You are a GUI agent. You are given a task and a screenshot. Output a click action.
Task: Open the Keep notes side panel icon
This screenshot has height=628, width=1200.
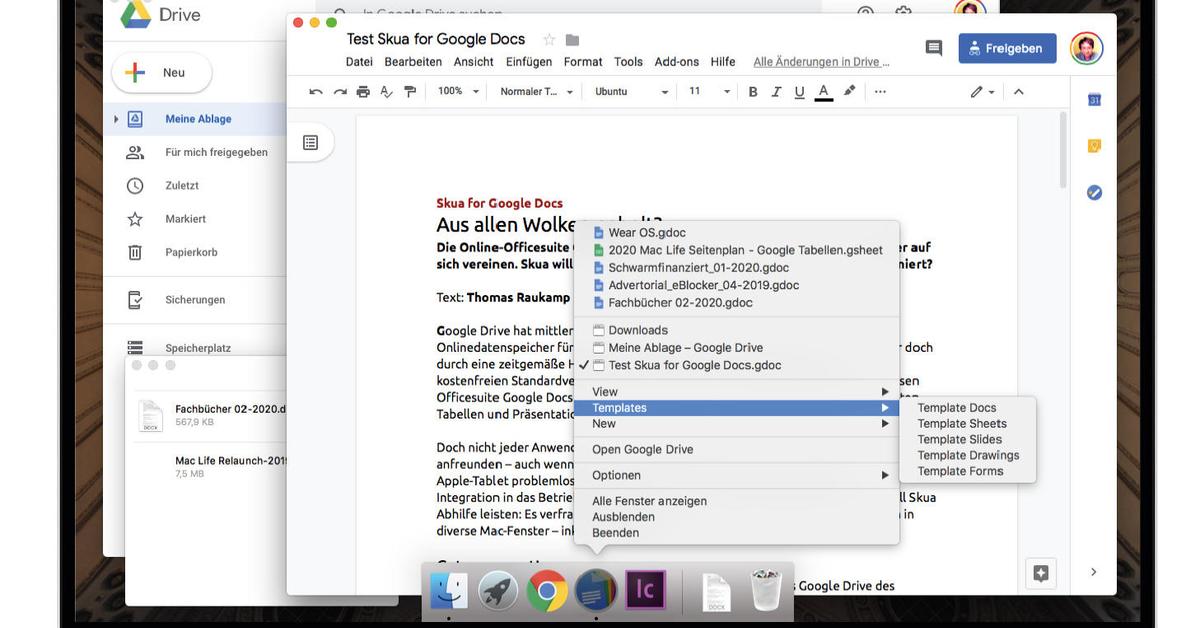pos(1094,146)
